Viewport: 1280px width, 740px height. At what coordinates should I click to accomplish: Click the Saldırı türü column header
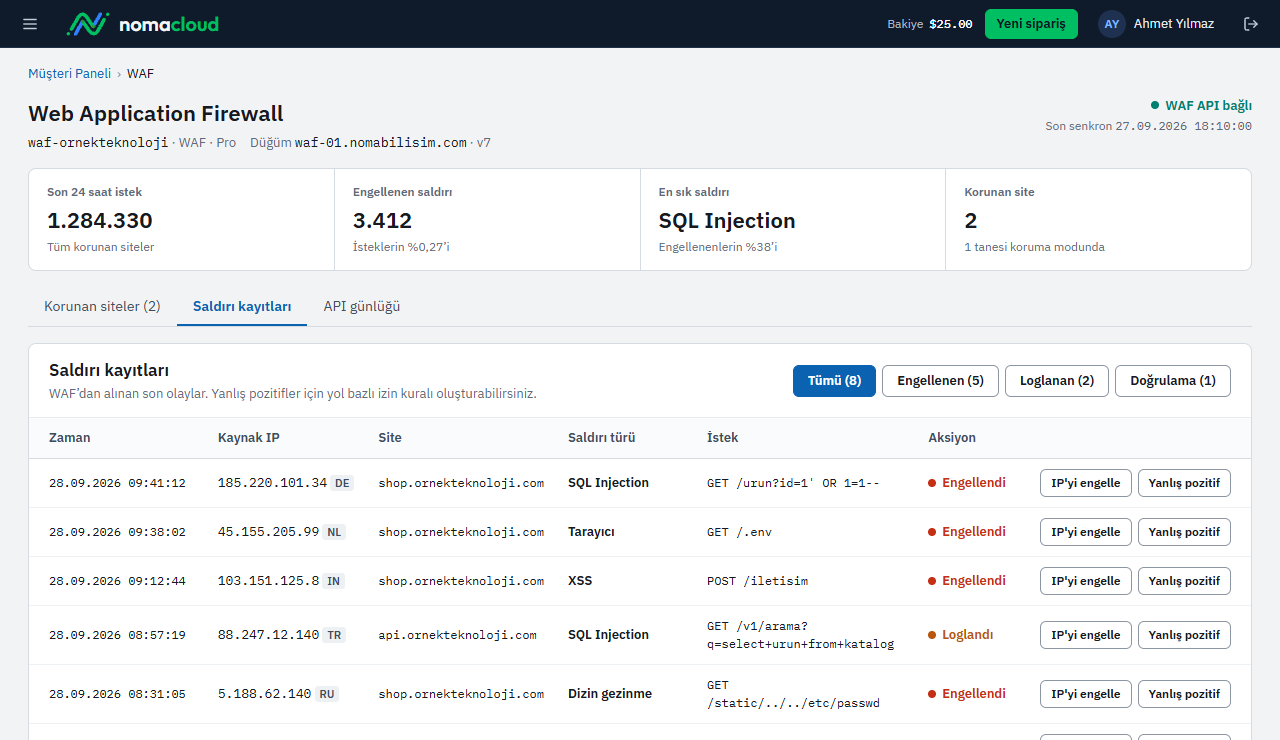tap(602, 438)
